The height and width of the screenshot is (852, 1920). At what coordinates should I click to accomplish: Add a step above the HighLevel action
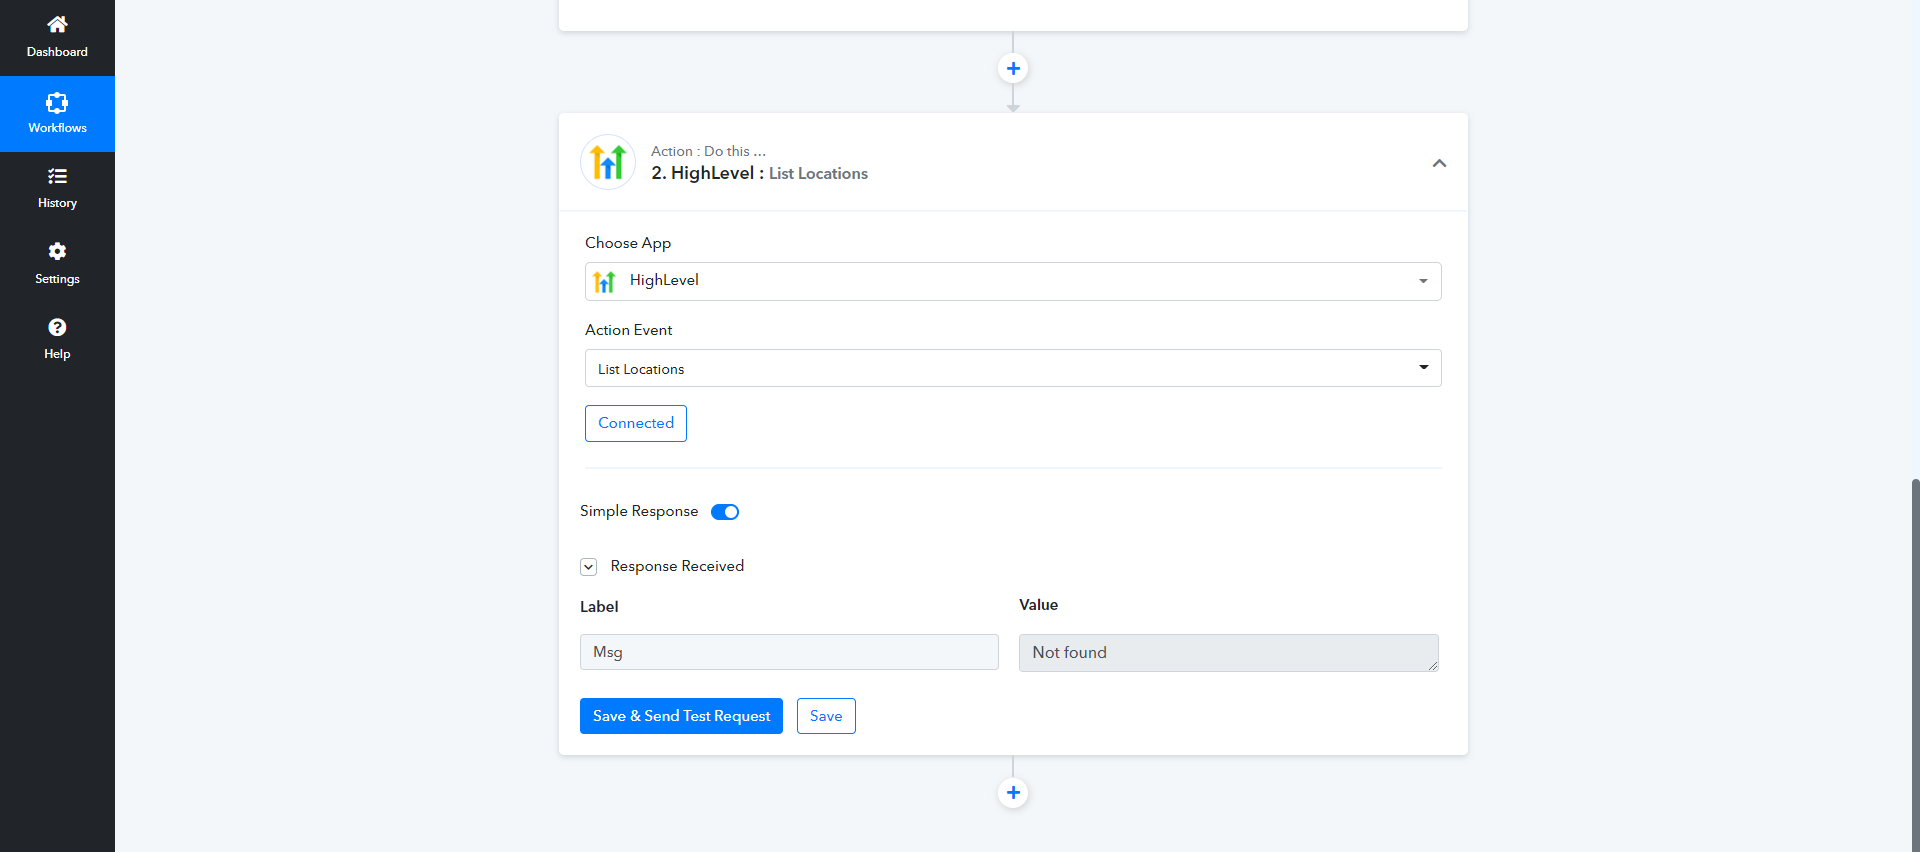pos(1013,68)
